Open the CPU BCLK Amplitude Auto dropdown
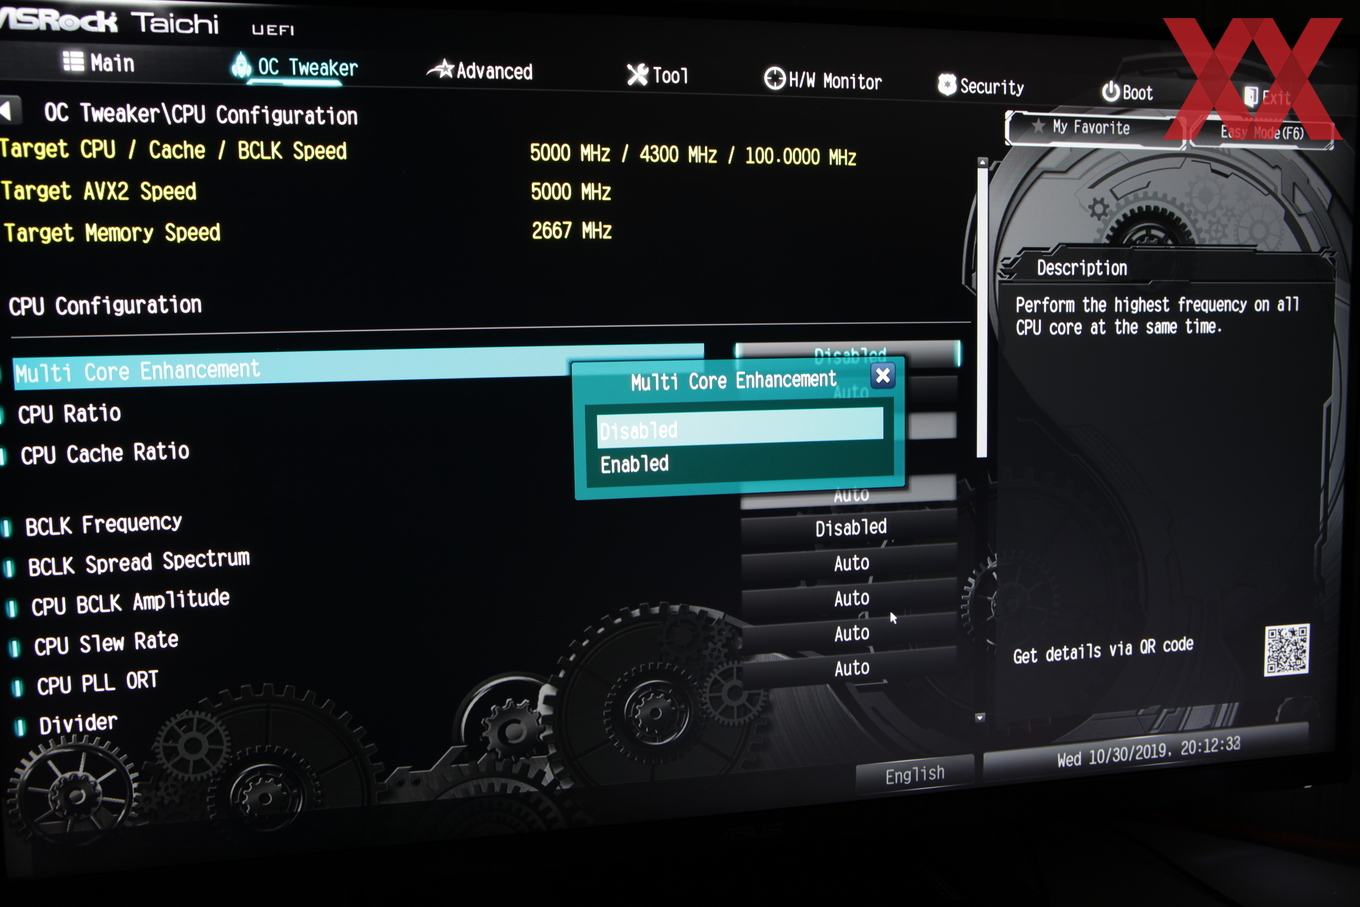Screen dimensions: 1360x907 pos(851,563)
